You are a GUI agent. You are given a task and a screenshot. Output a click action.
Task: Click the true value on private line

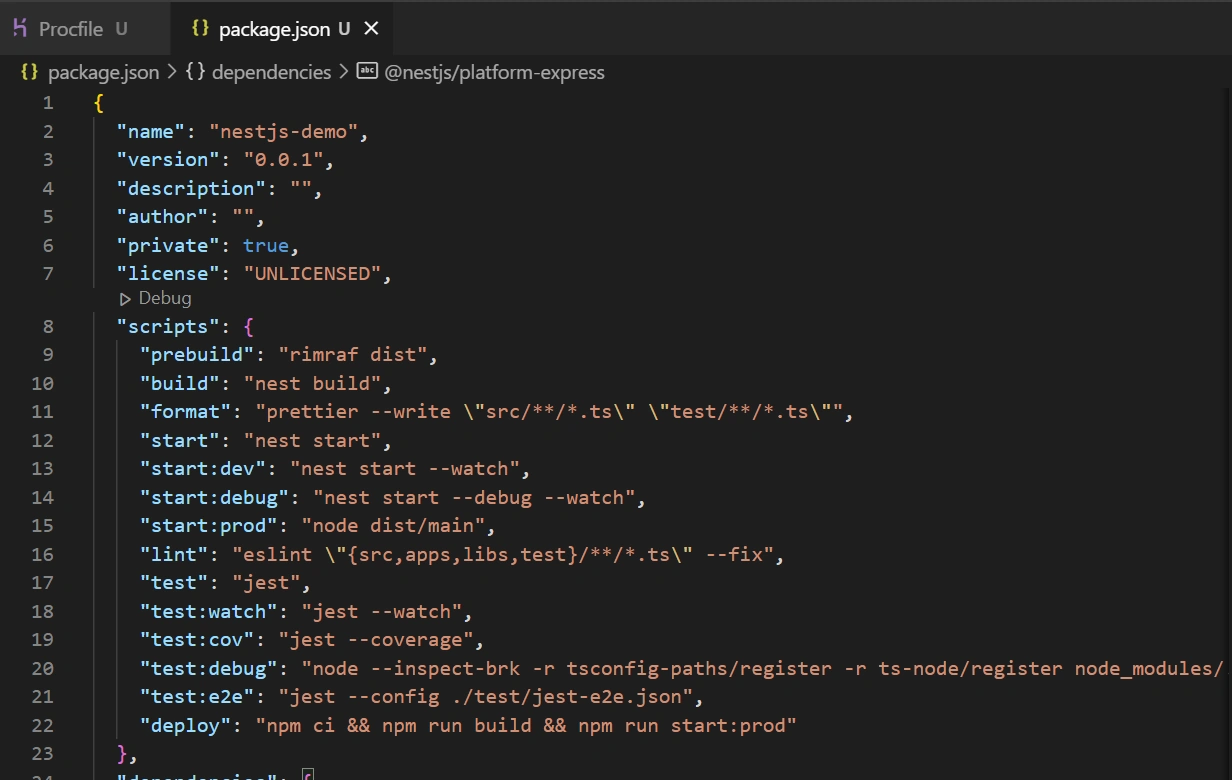coord(266,245)
